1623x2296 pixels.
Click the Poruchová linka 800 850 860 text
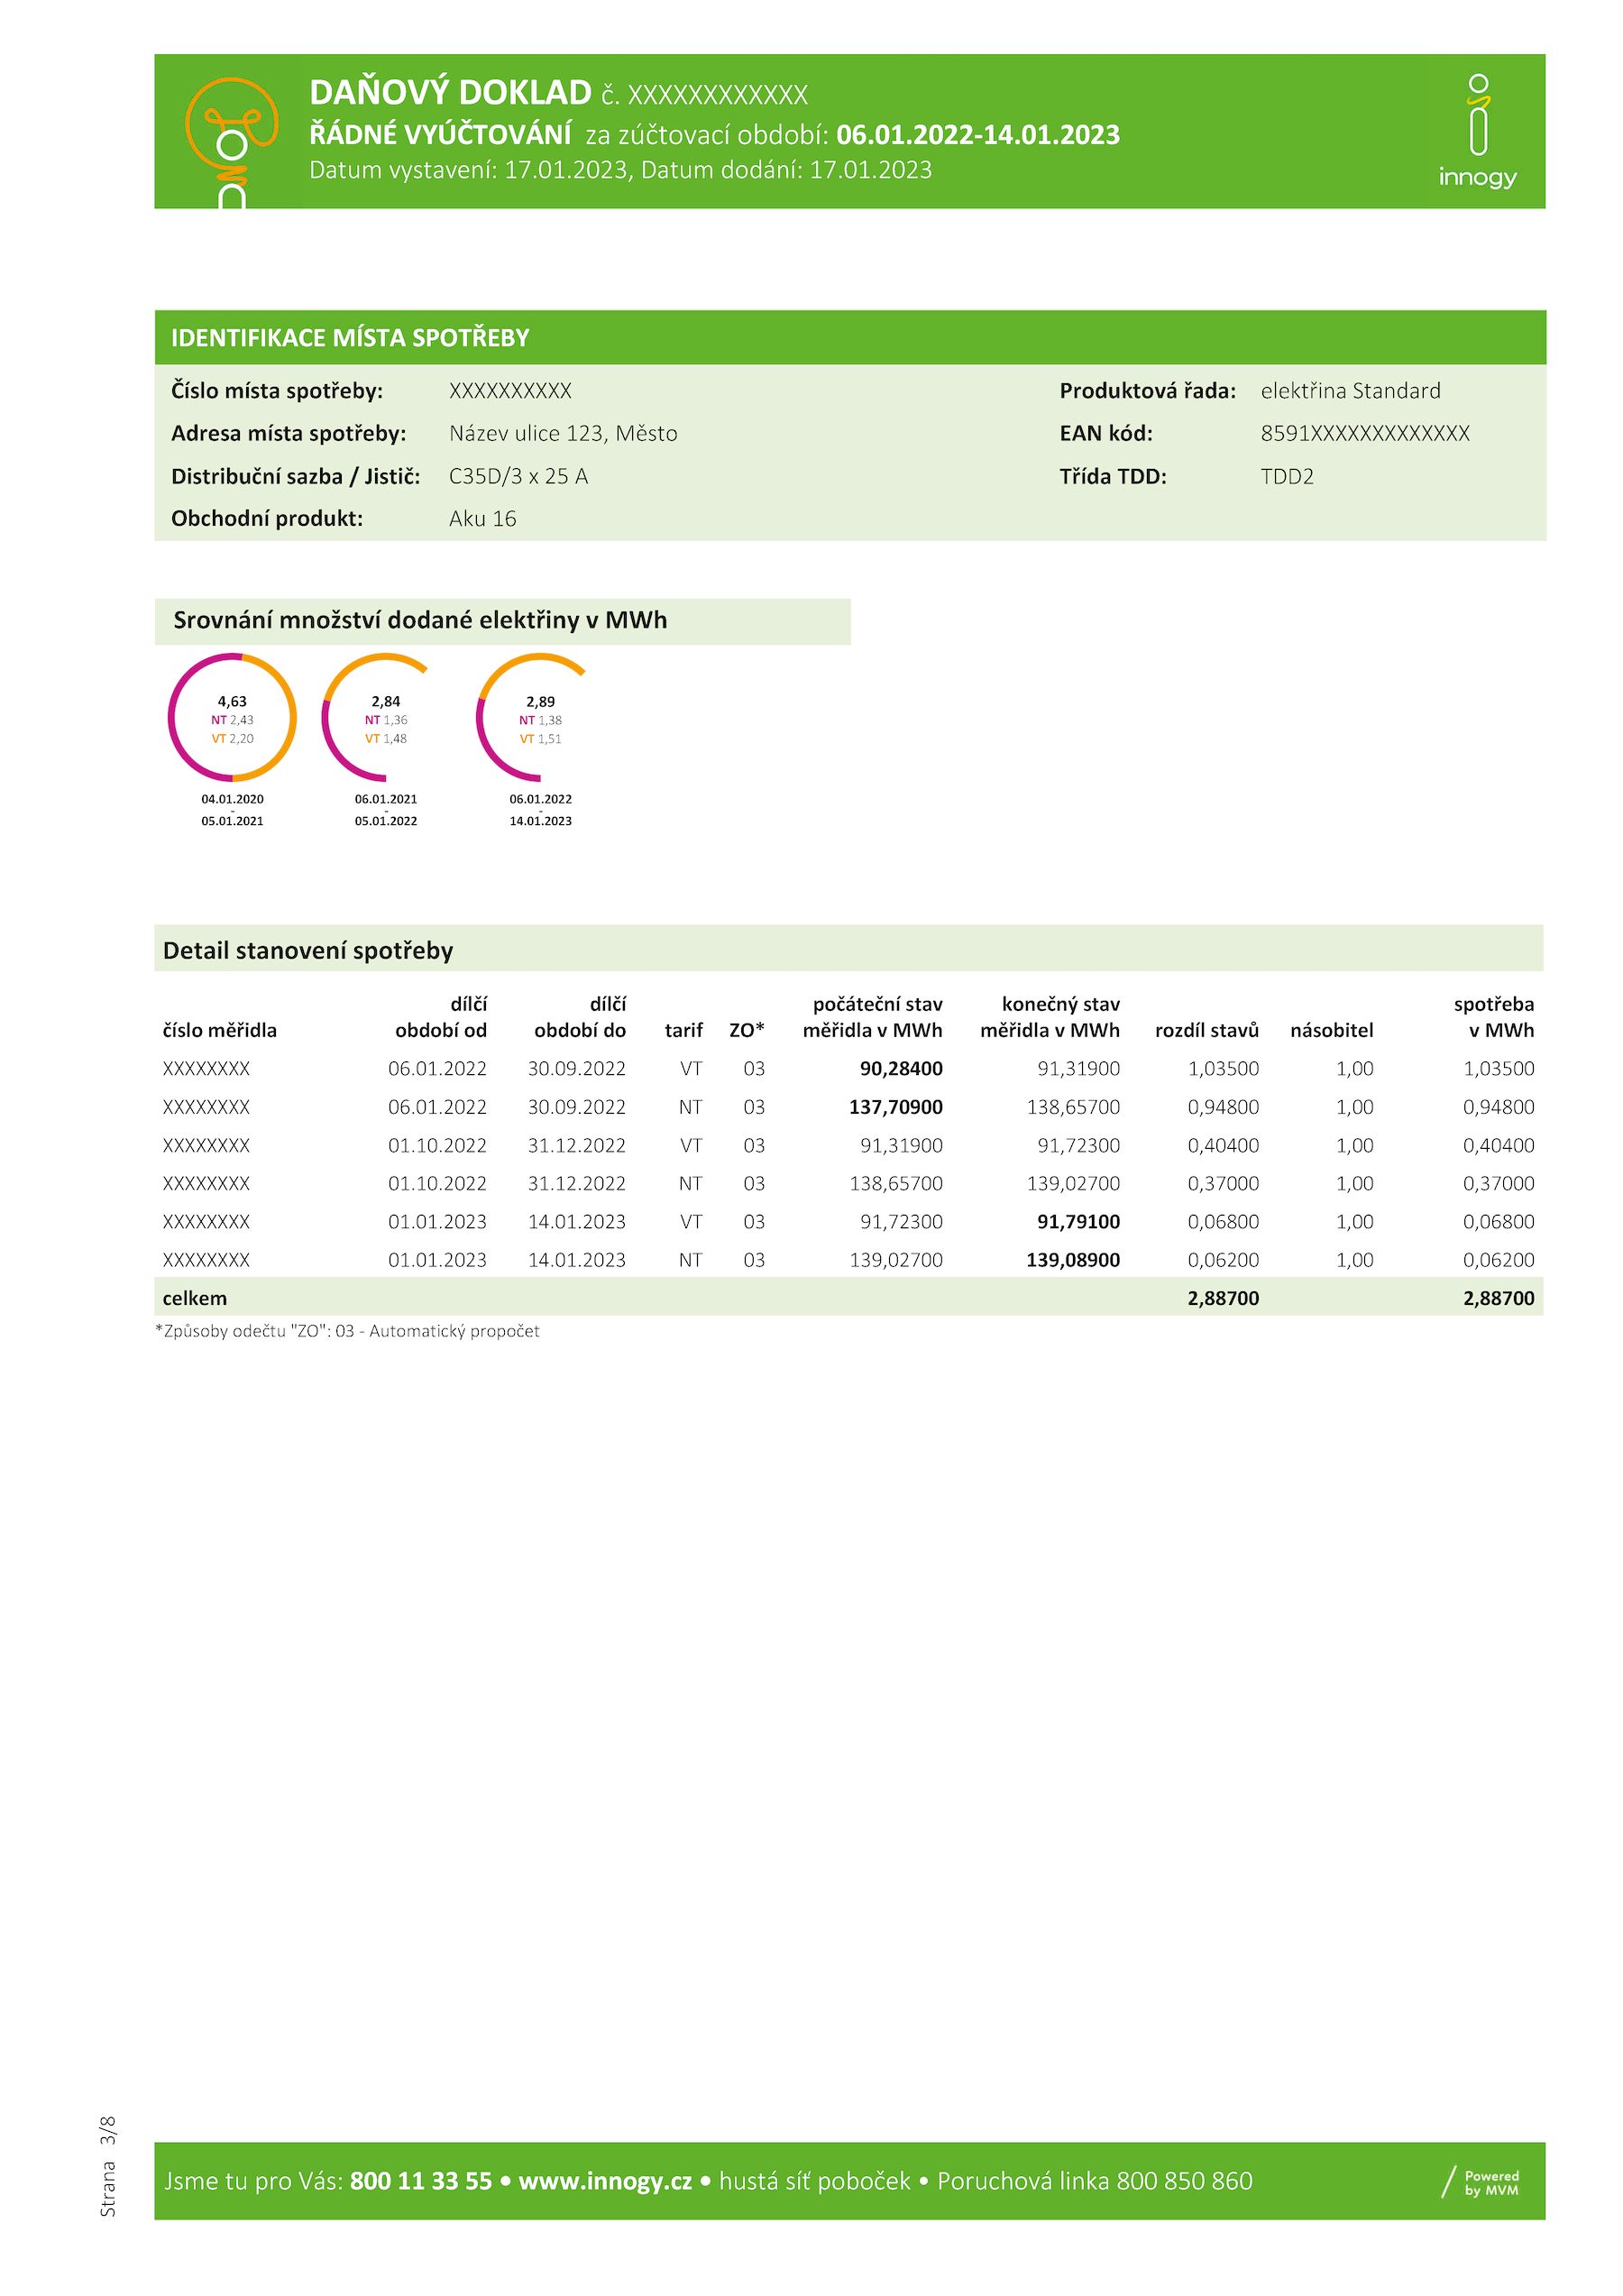1094,2181
